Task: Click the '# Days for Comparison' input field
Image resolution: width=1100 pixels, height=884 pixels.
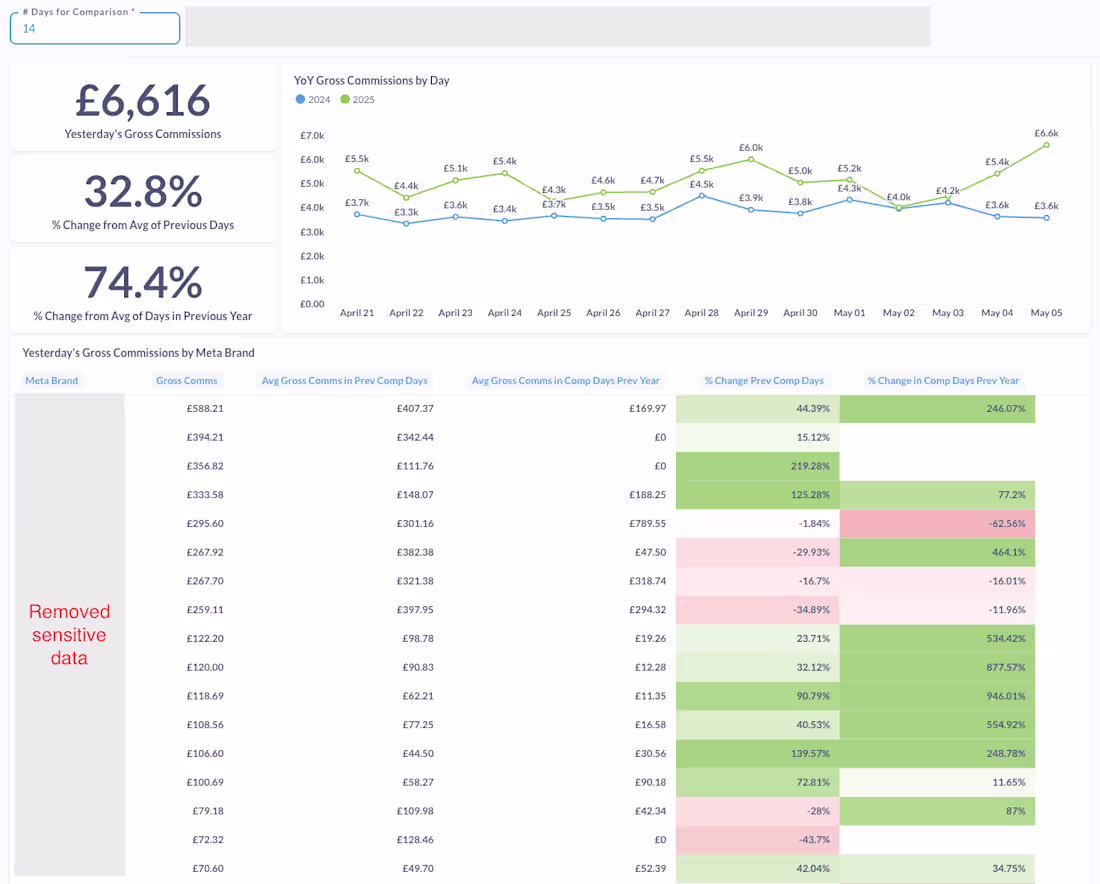Action: pyautogui.click(x=94, y=29)
